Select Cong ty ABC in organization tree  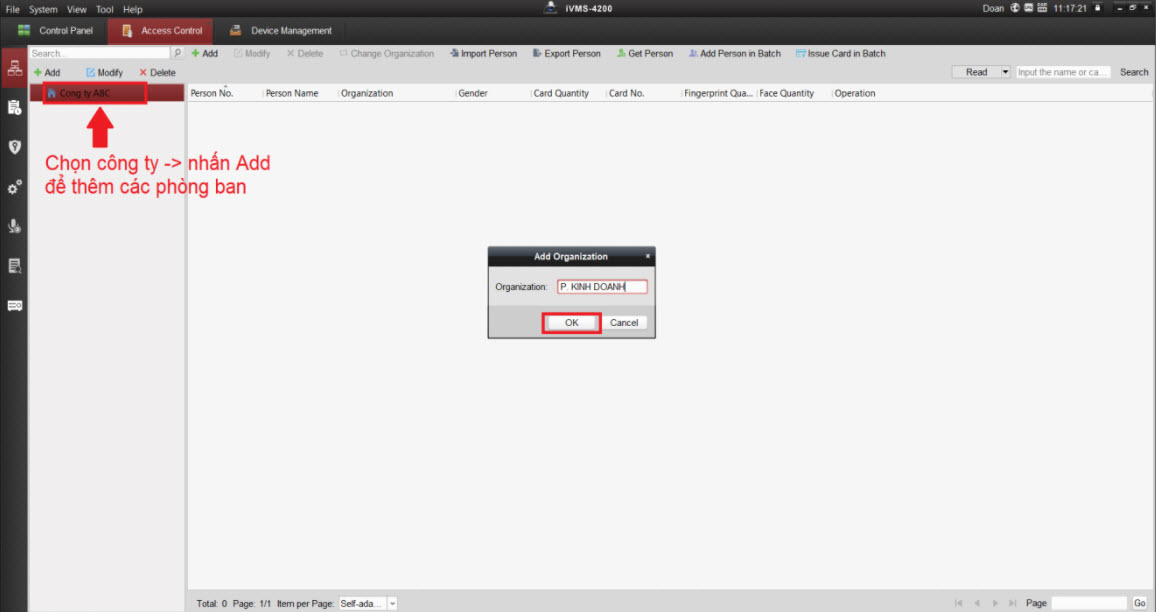point(85,93)
